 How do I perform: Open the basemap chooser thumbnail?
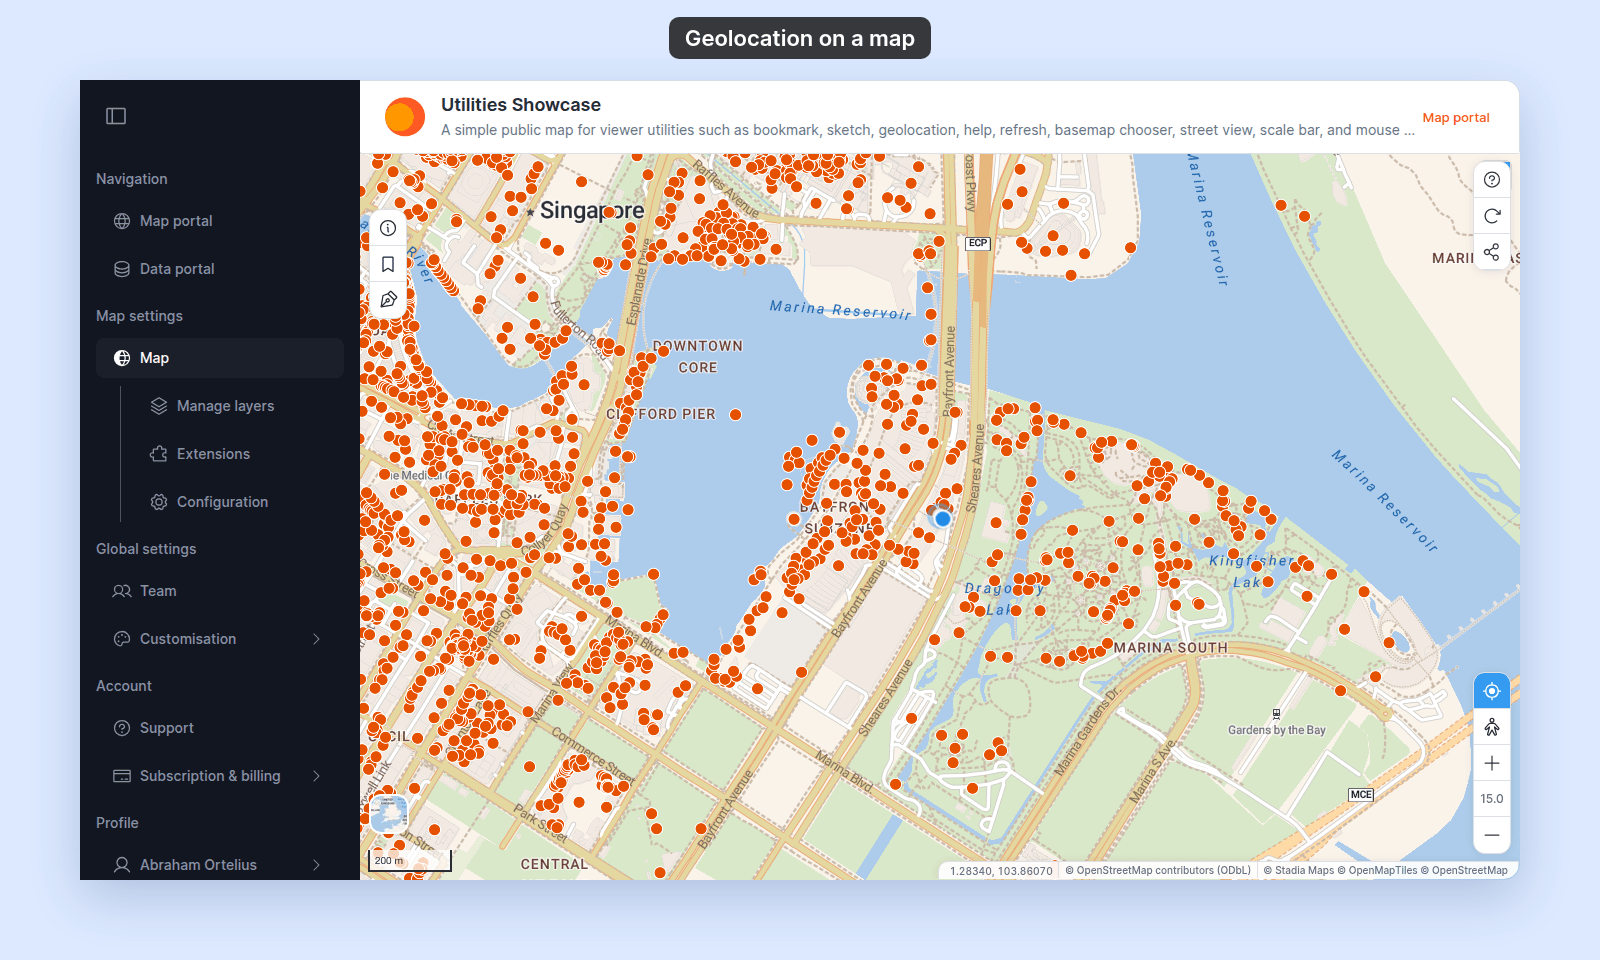(389, 814)
